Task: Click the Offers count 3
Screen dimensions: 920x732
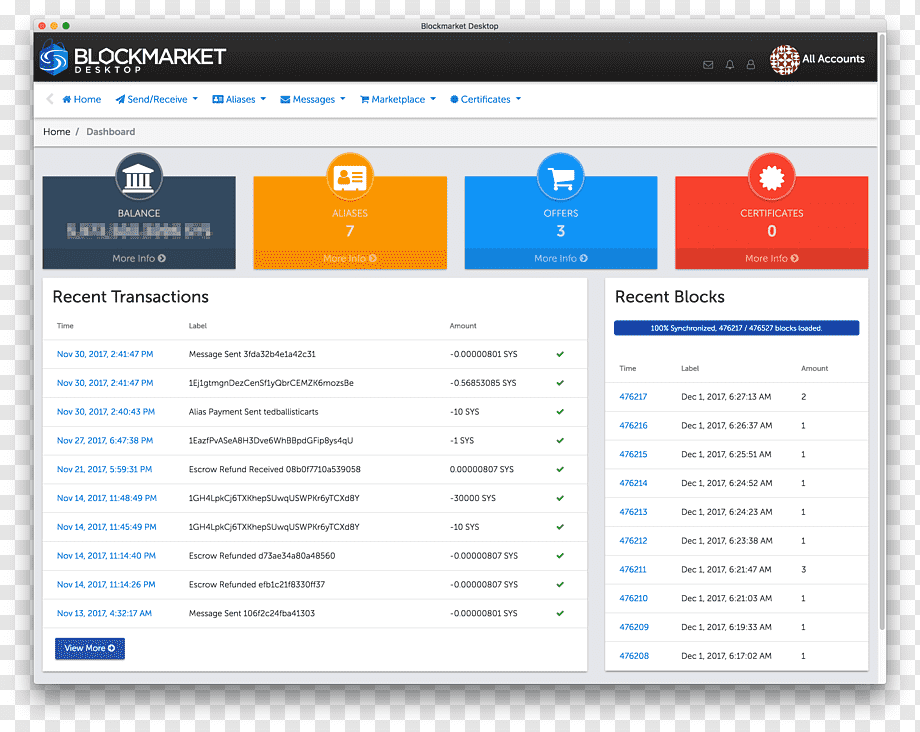Action: (561, 231)
